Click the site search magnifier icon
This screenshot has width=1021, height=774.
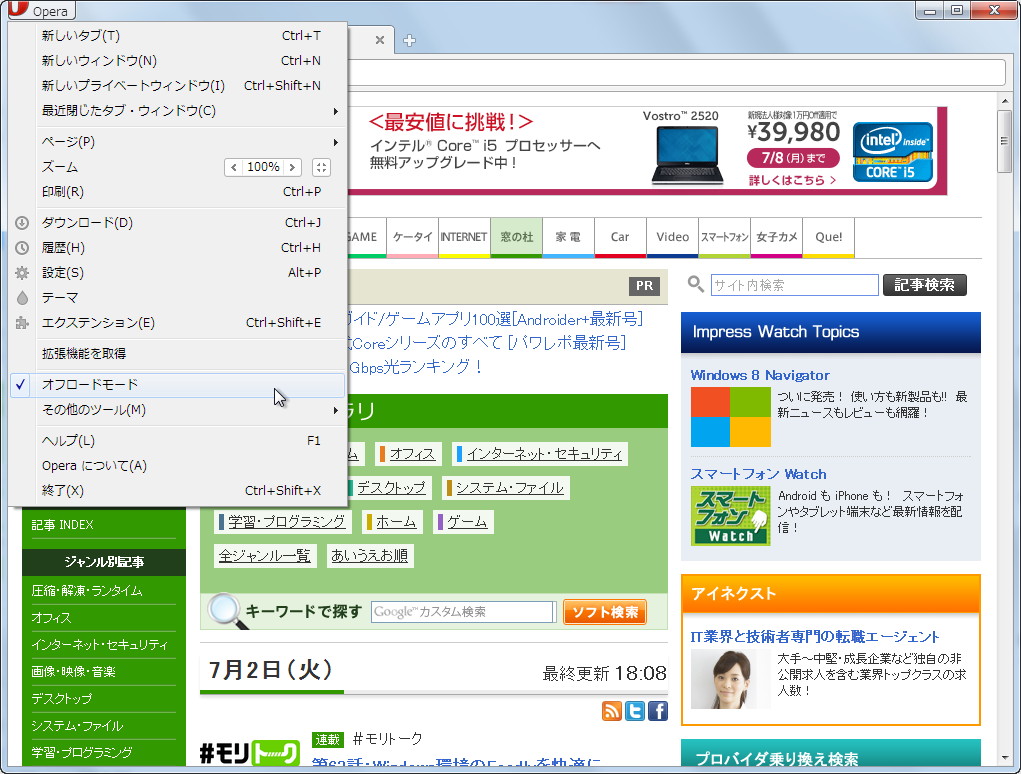[x=695, y=284]
